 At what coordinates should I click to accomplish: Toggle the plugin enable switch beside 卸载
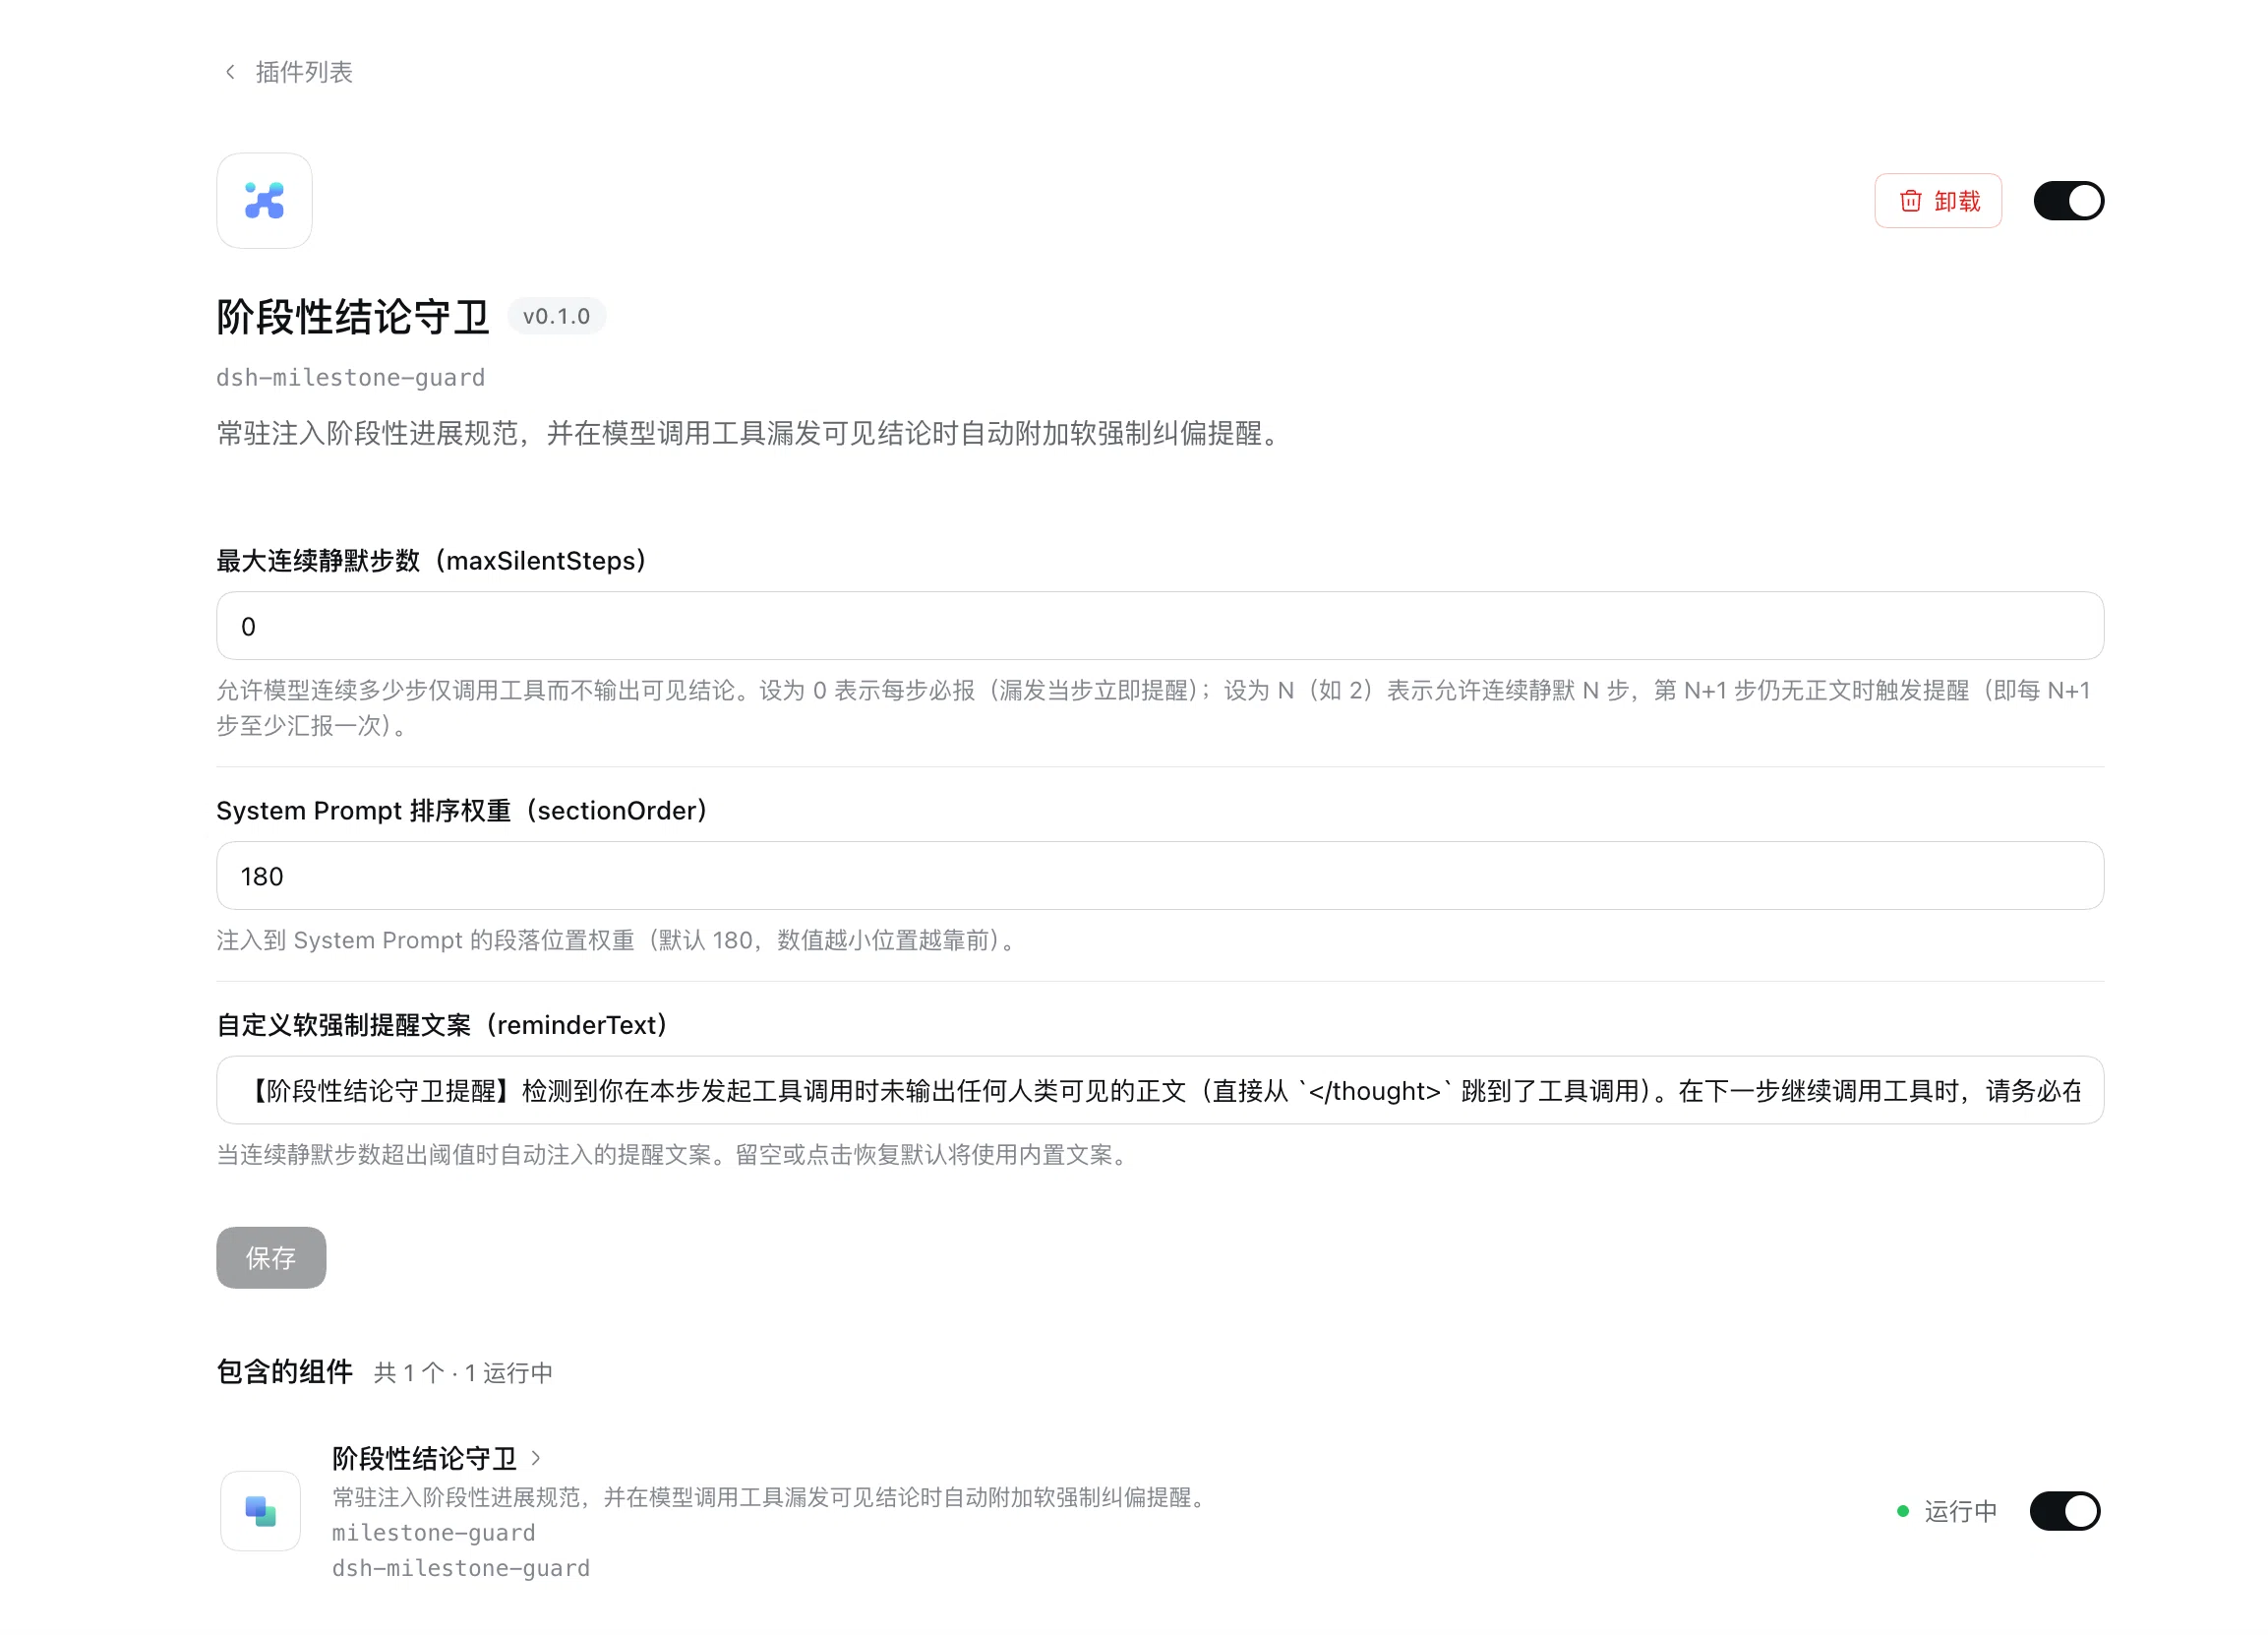click(x=2069, y=201)
